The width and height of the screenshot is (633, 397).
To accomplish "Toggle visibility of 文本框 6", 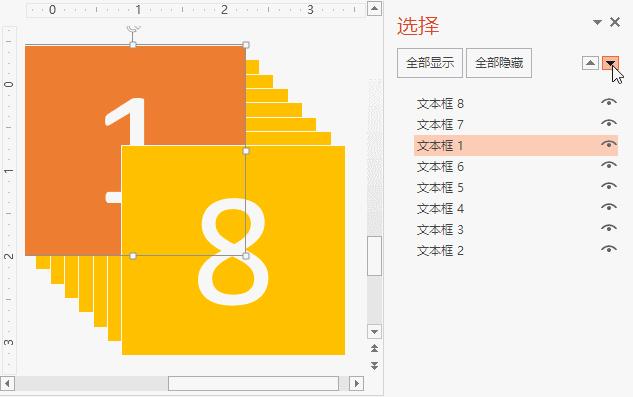I will (609, 165).
